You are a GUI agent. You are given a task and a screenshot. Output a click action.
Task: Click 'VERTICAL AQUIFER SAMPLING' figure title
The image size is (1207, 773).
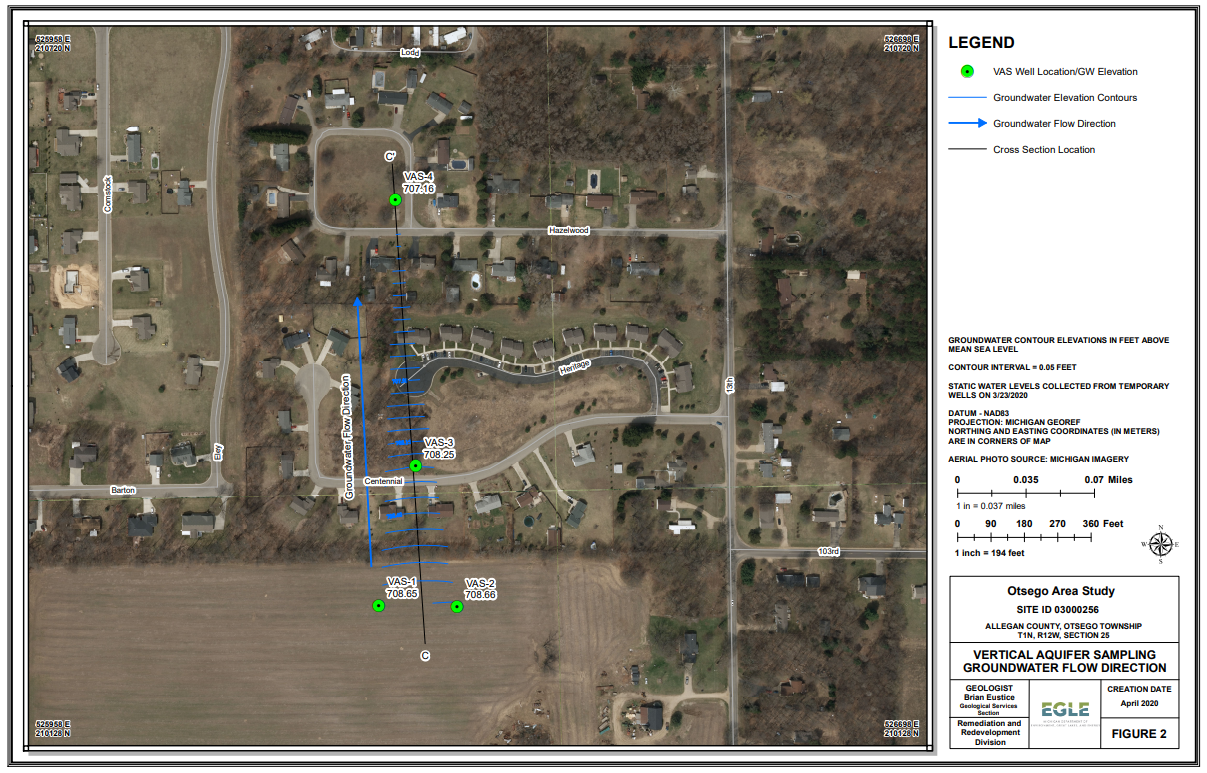point(1064,655)
